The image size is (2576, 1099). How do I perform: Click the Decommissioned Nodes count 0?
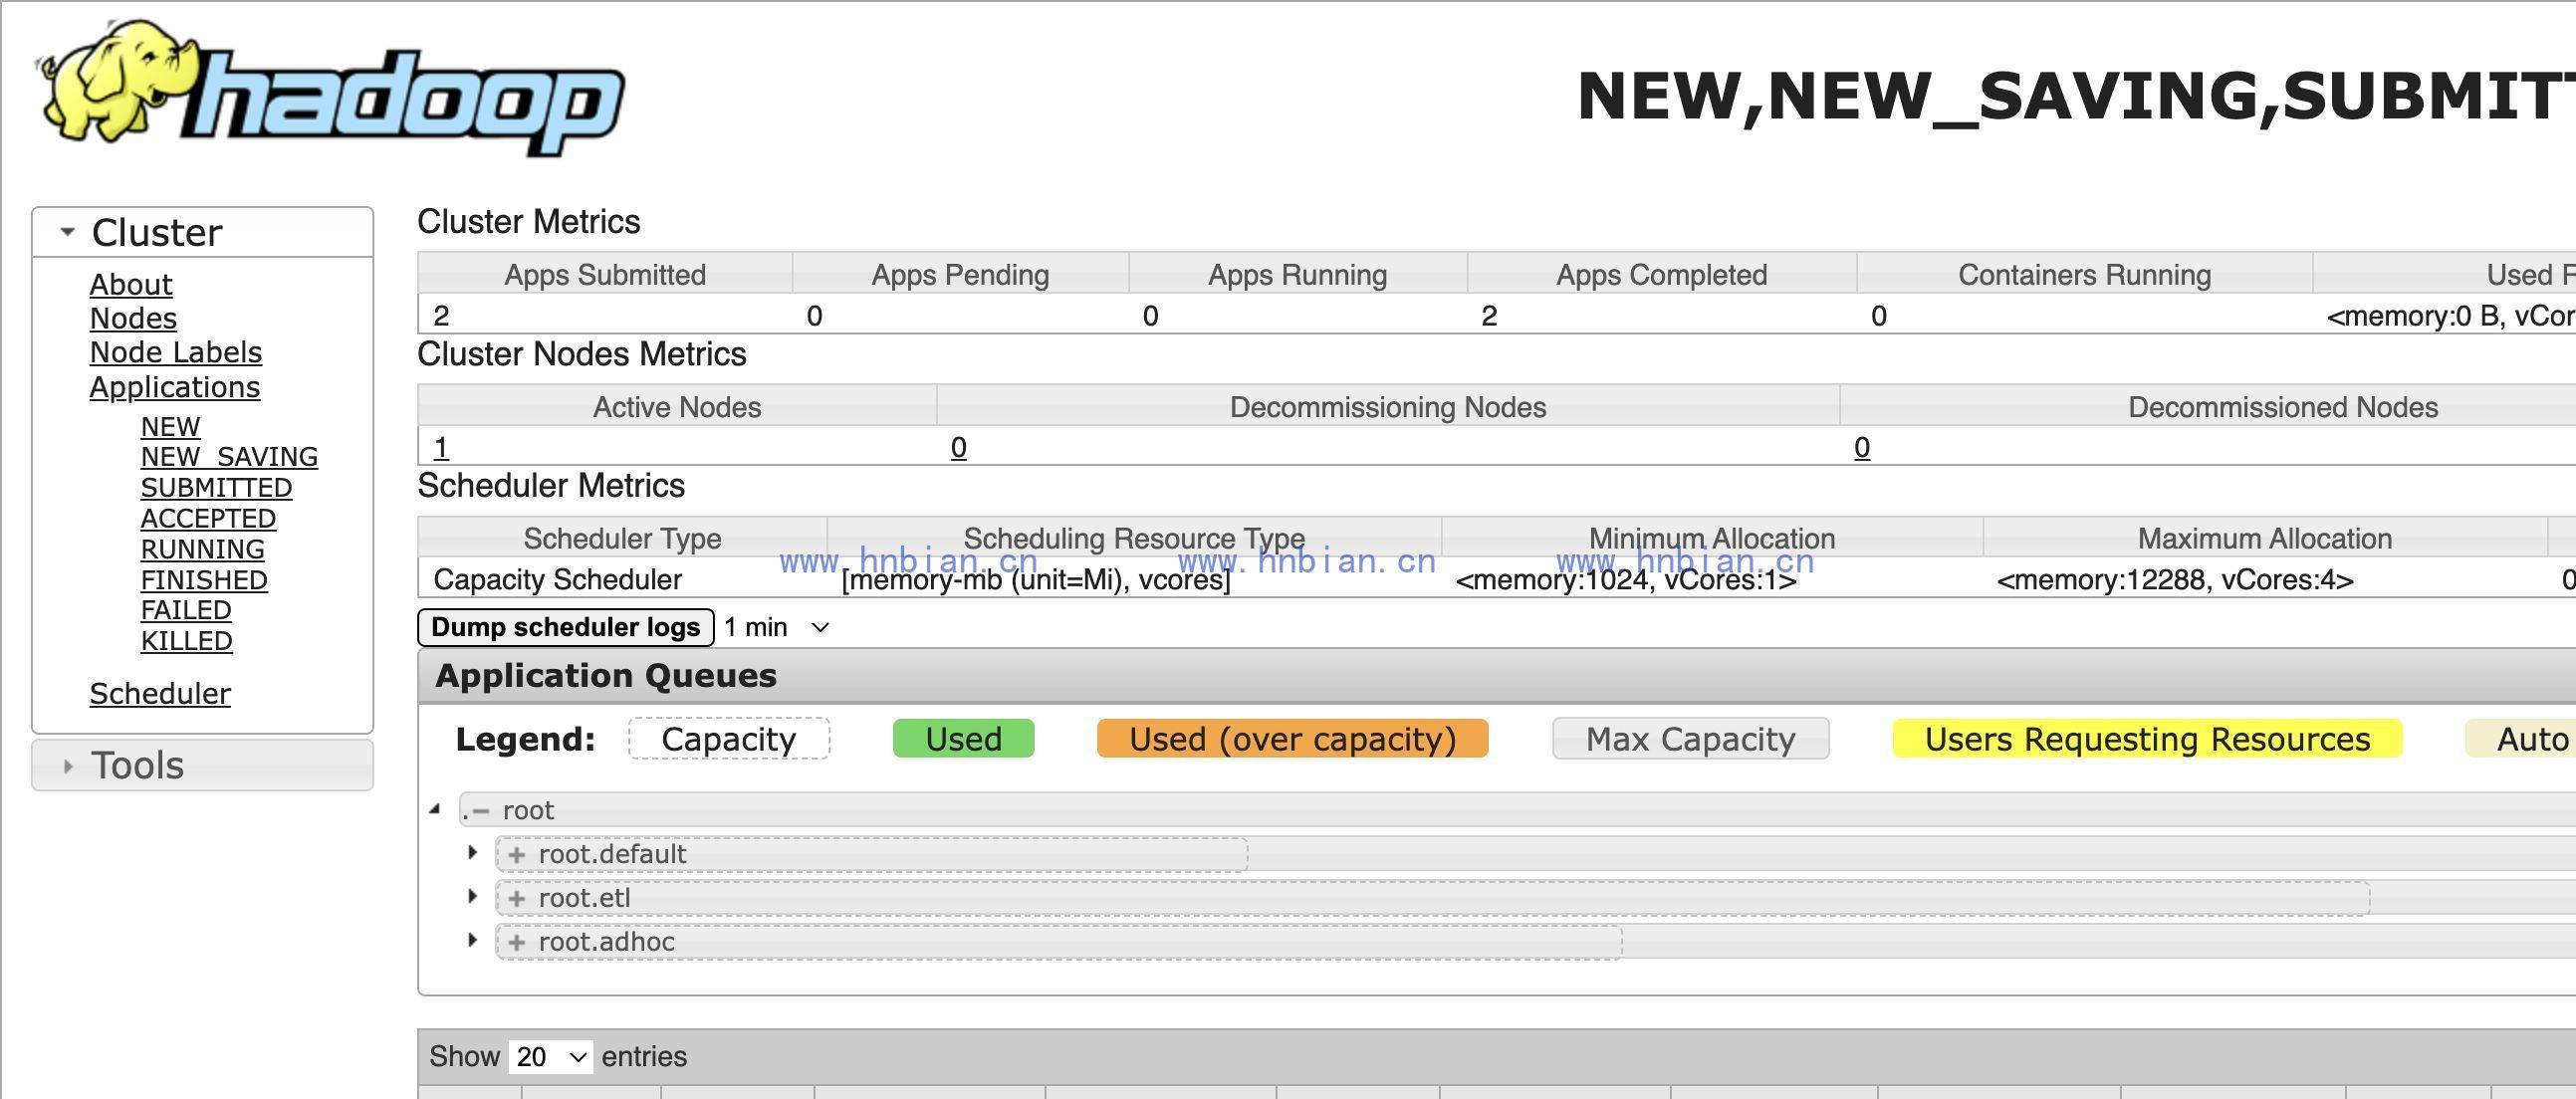coord(1862,447)
